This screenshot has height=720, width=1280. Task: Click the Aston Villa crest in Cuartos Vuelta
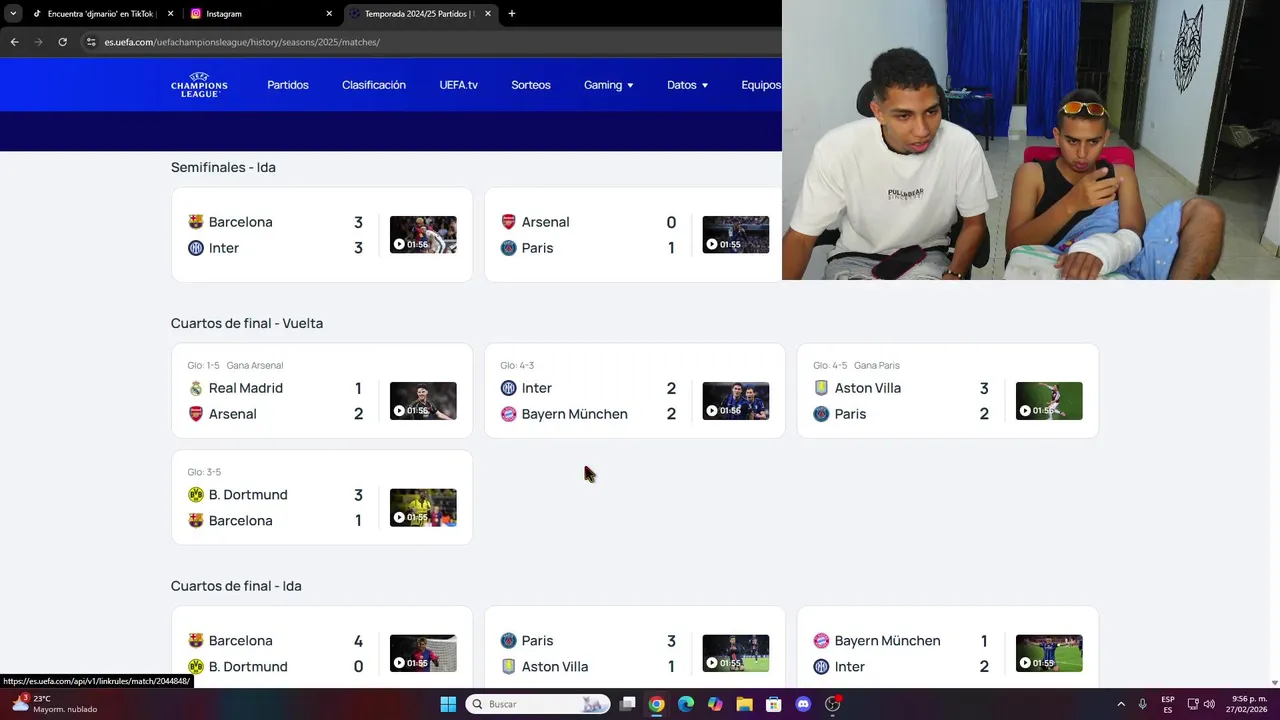tap(821, 388)
